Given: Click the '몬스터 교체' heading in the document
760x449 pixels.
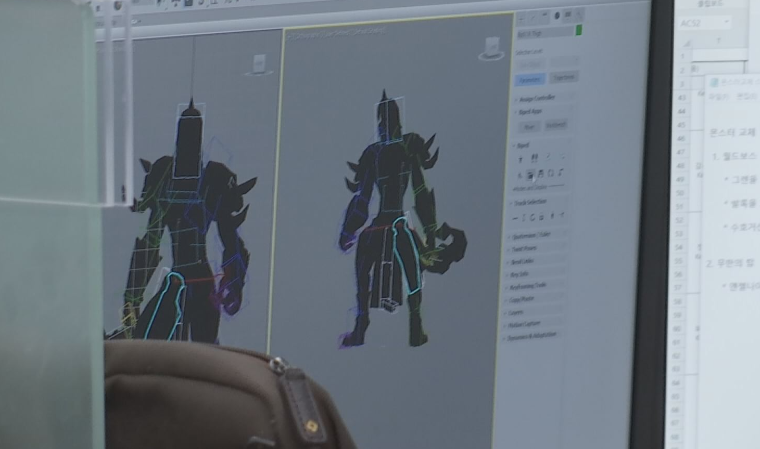Looking at the screenshot, I should 732,132.
